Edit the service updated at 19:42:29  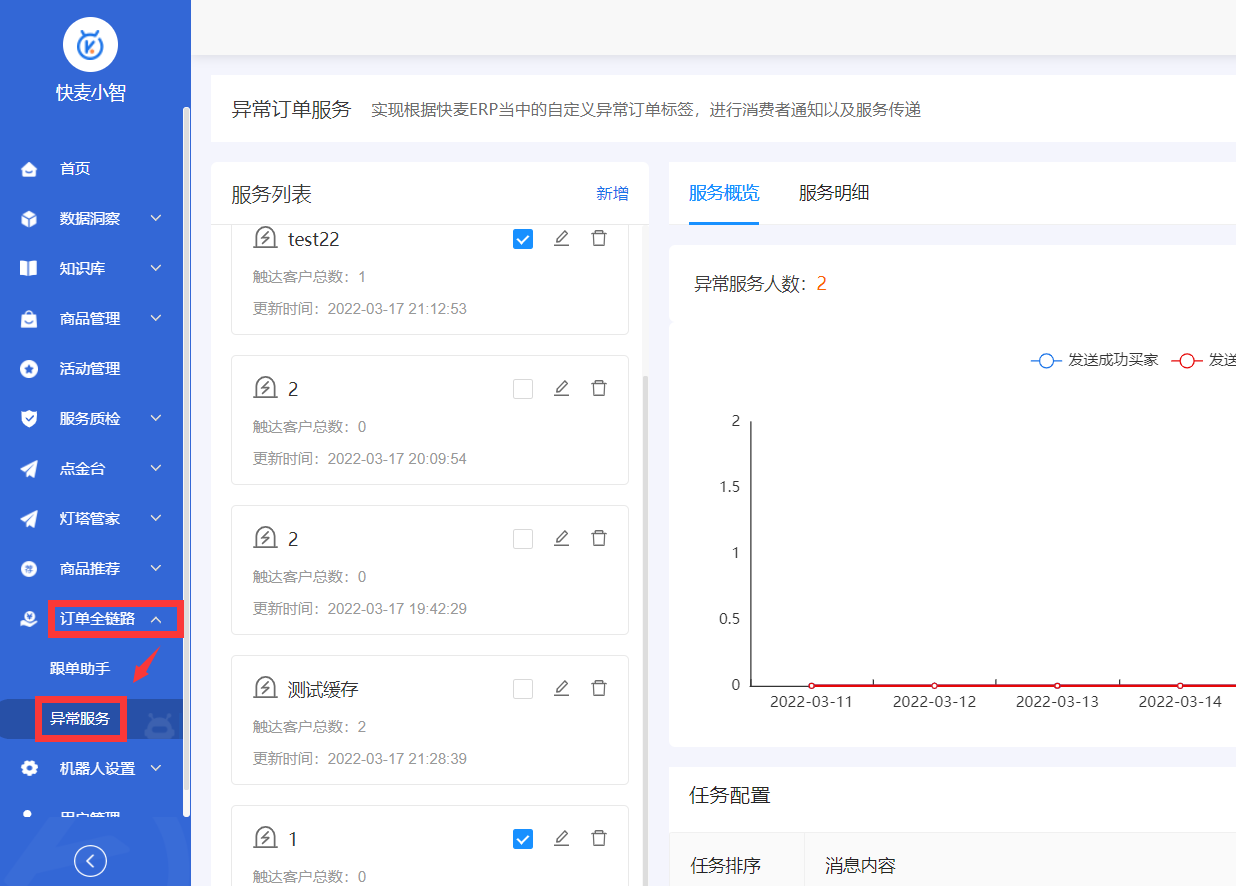pyautogui.click(x=561, y=538)
